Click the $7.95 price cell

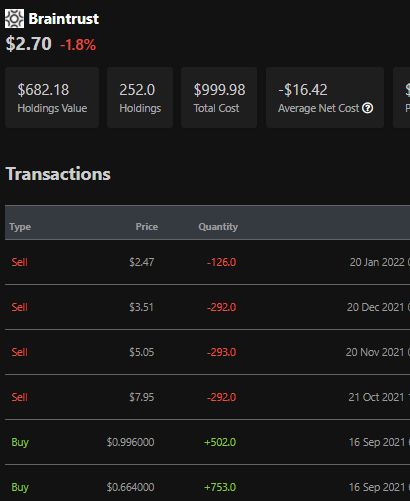pyautogui.click(x=142, y=397)
